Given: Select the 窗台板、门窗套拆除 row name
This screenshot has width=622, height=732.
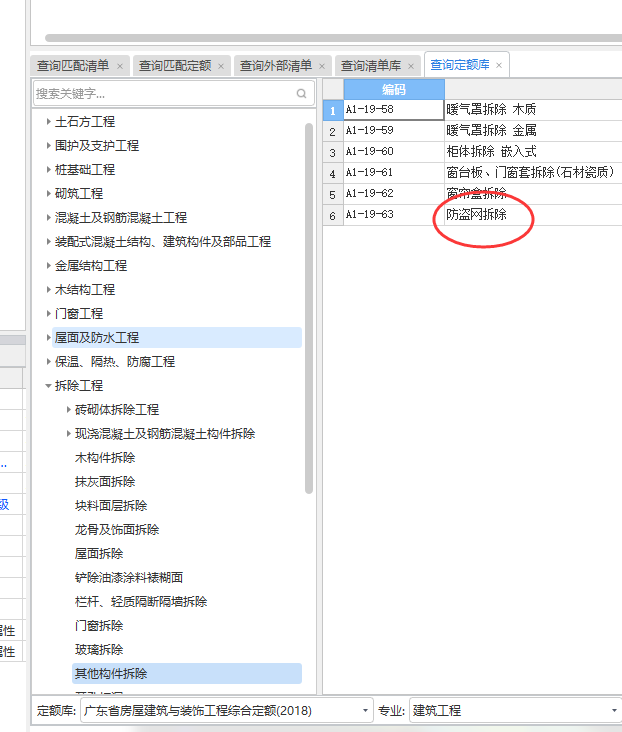Looking at the screenshot, I should click(530, 173).
